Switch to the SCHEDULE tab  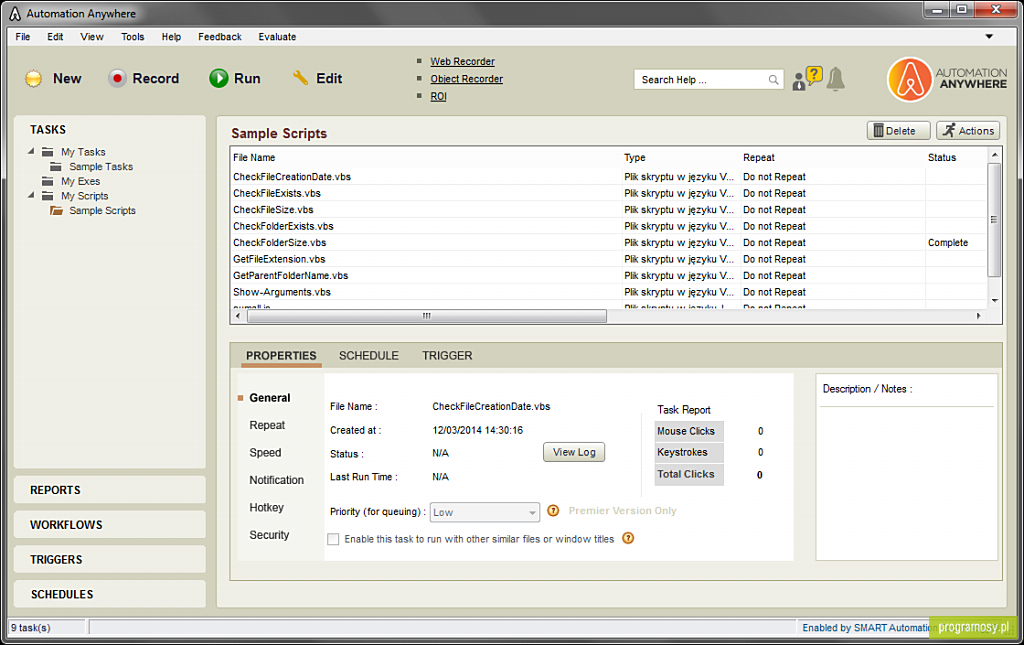click(368, 356)
